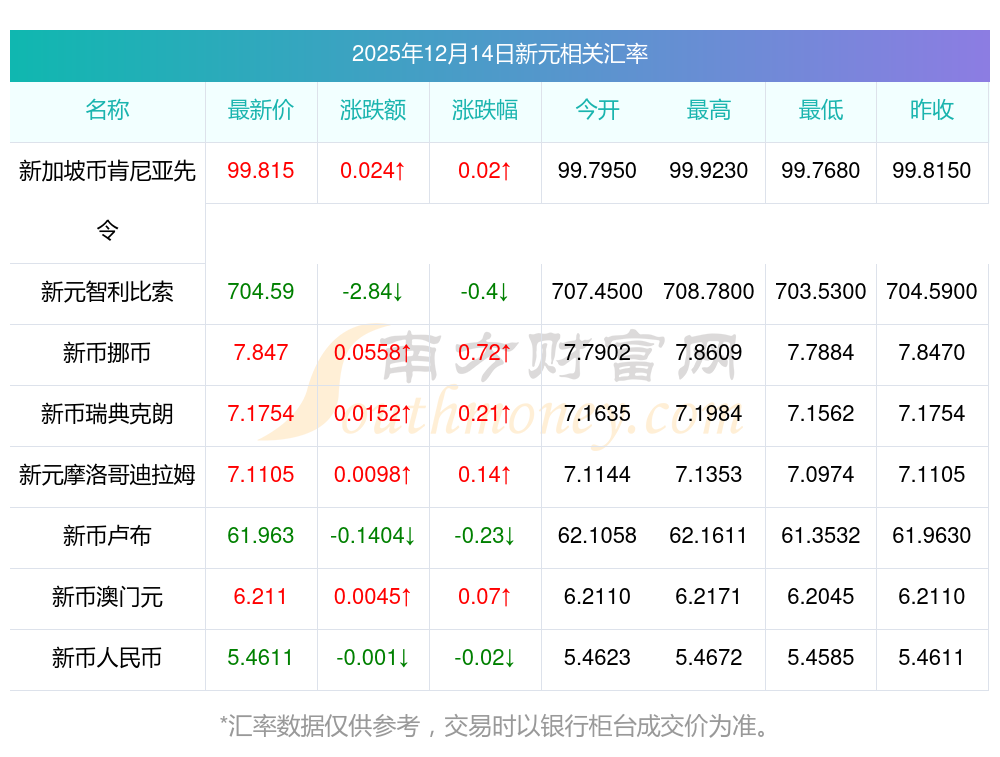Viewport: 1000px width, 757px height.
Task: Click previous close 7.8470
Action: click(932, 352)
